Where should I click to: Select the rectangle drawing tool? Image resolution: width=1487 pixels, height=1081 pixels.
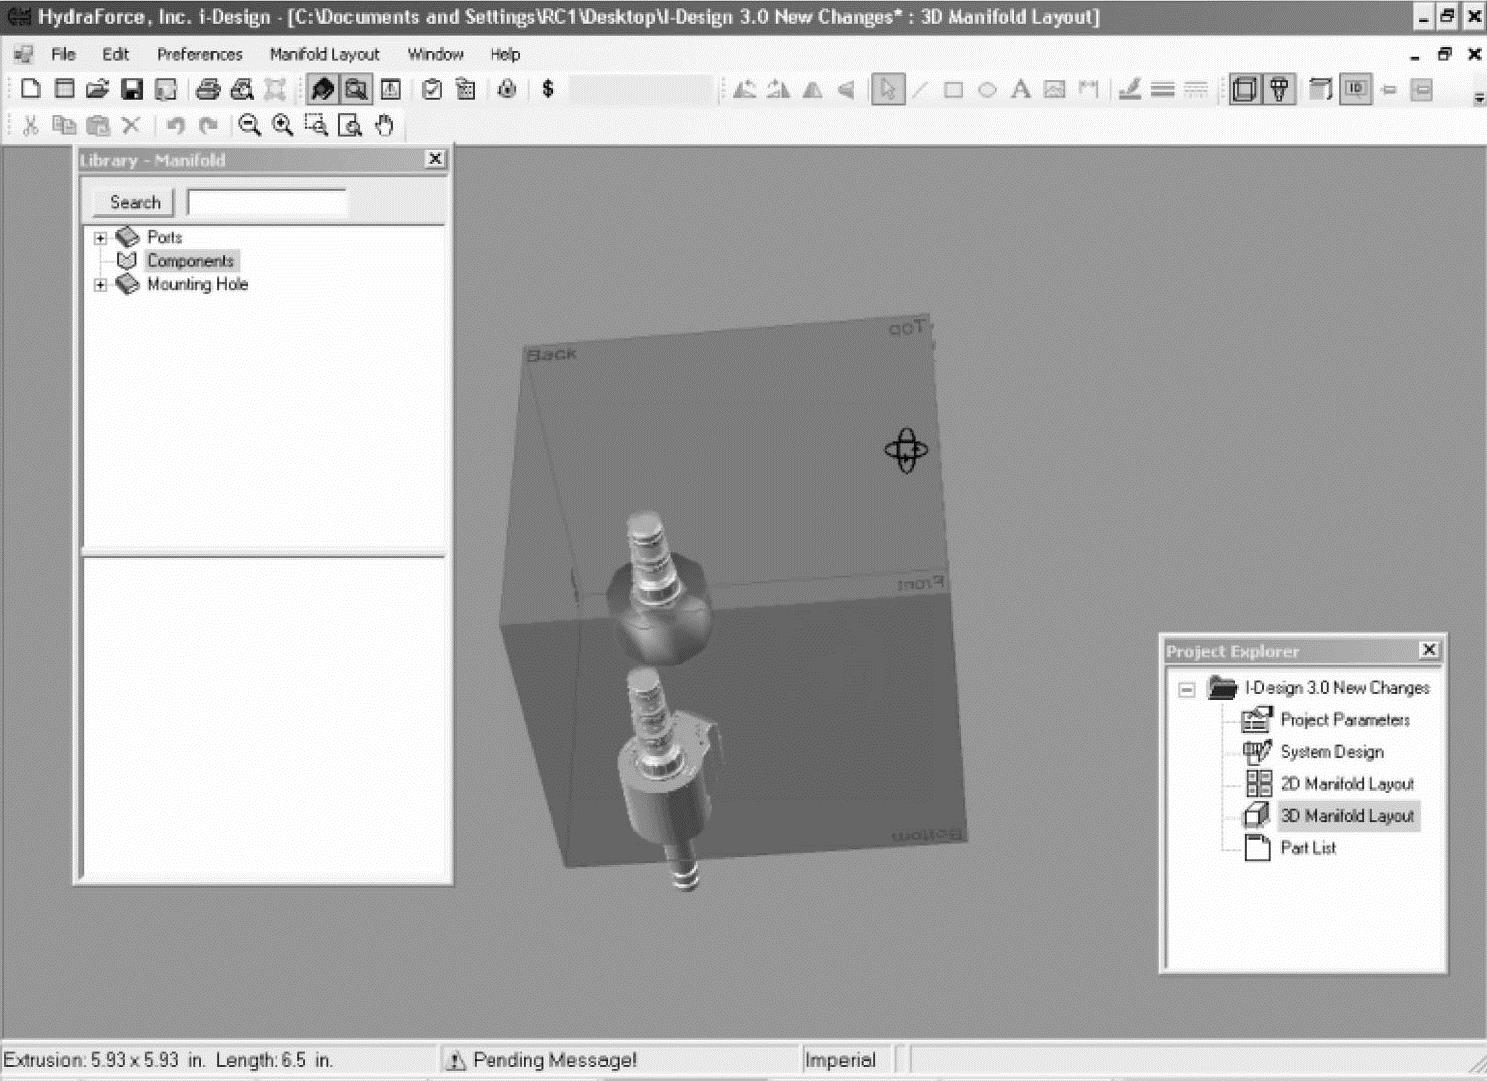(x=953, y=89)
